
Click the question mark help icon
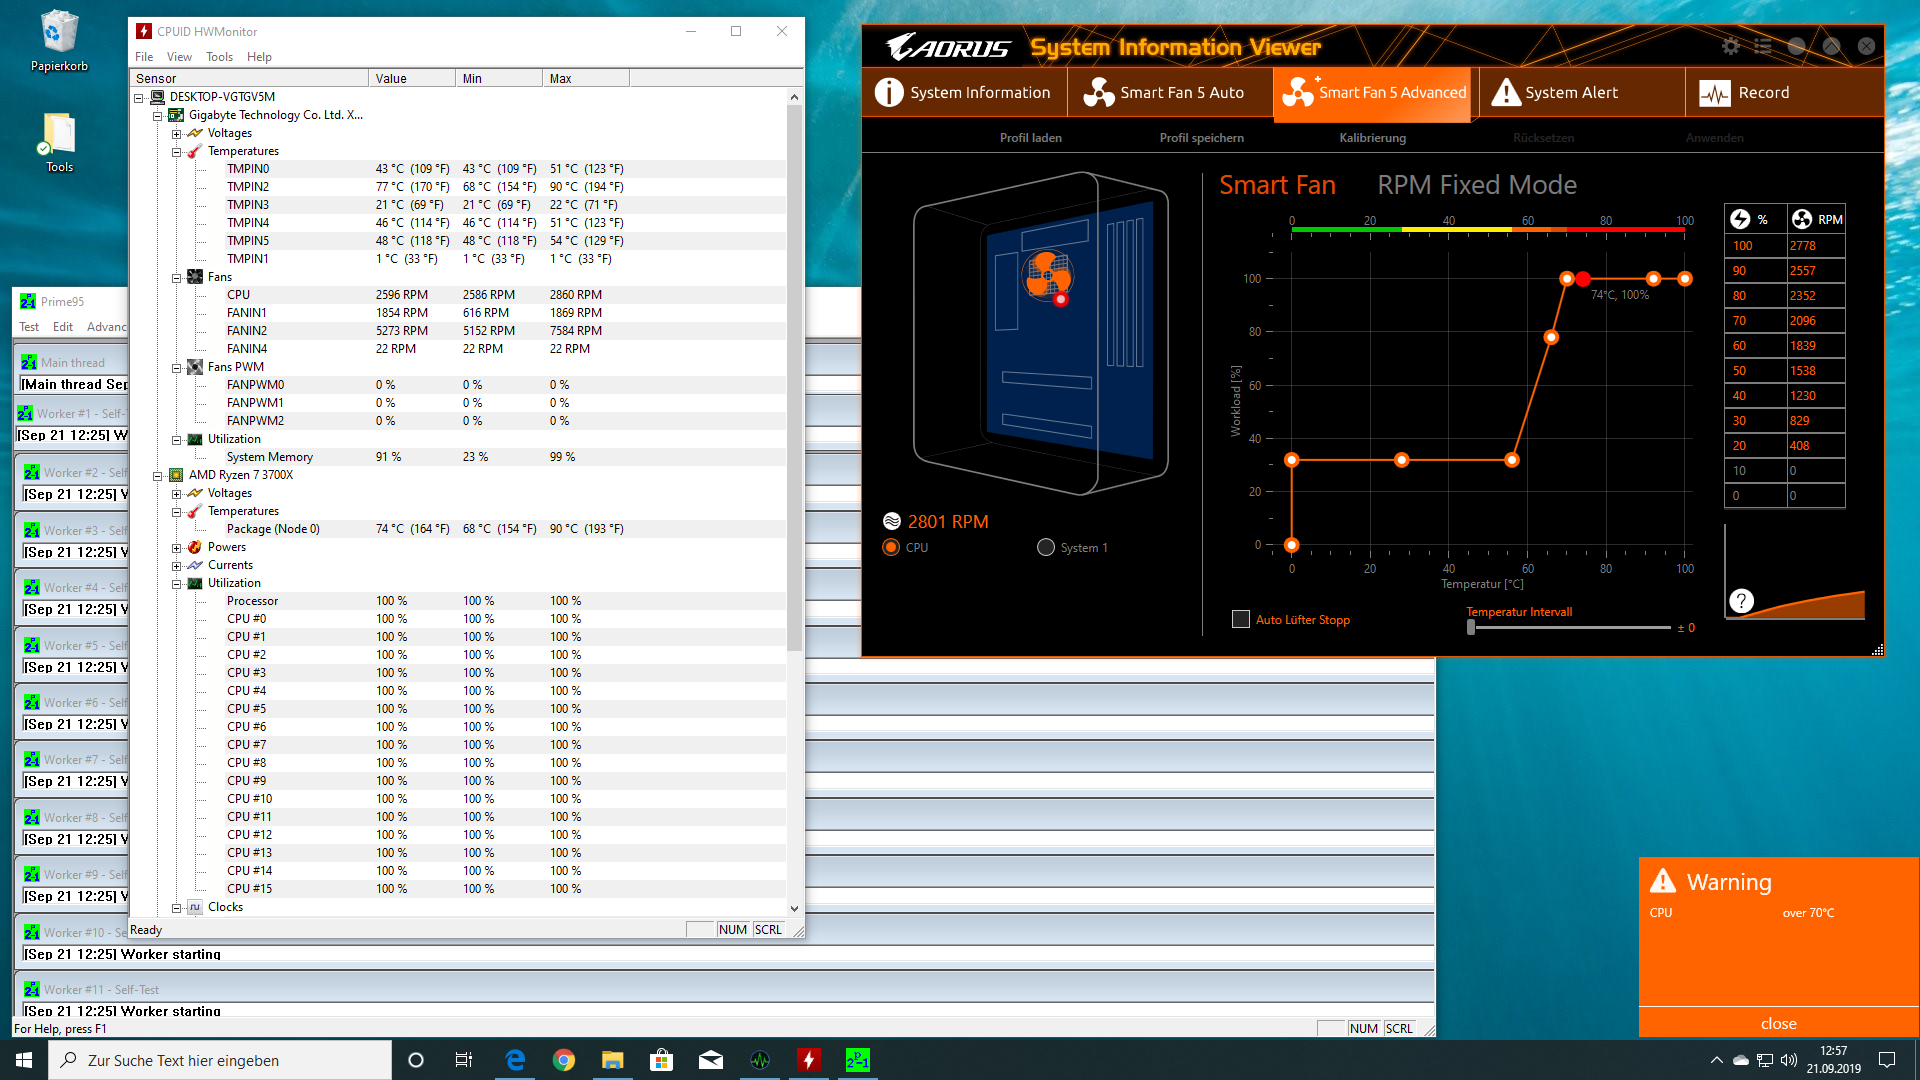click(x=1741, y=600)
